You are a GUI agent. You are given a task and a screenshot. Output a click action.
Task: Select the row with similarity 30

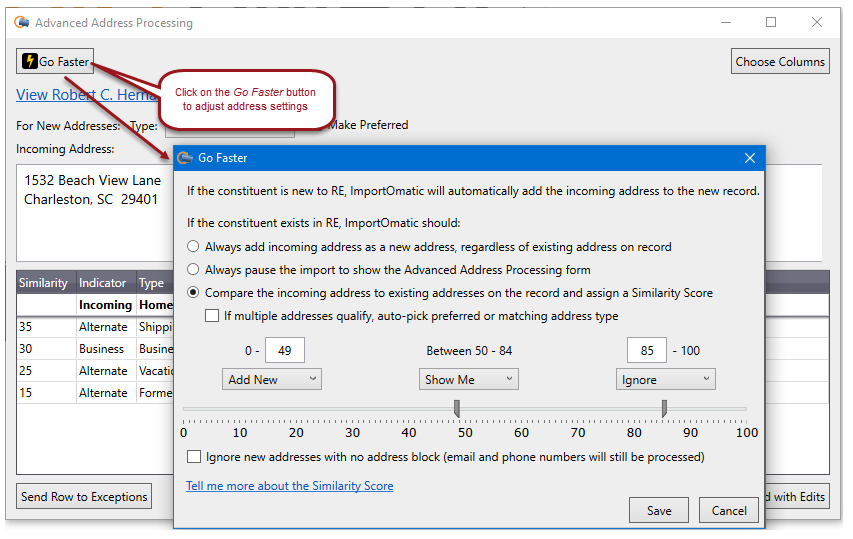click(95, 349)
